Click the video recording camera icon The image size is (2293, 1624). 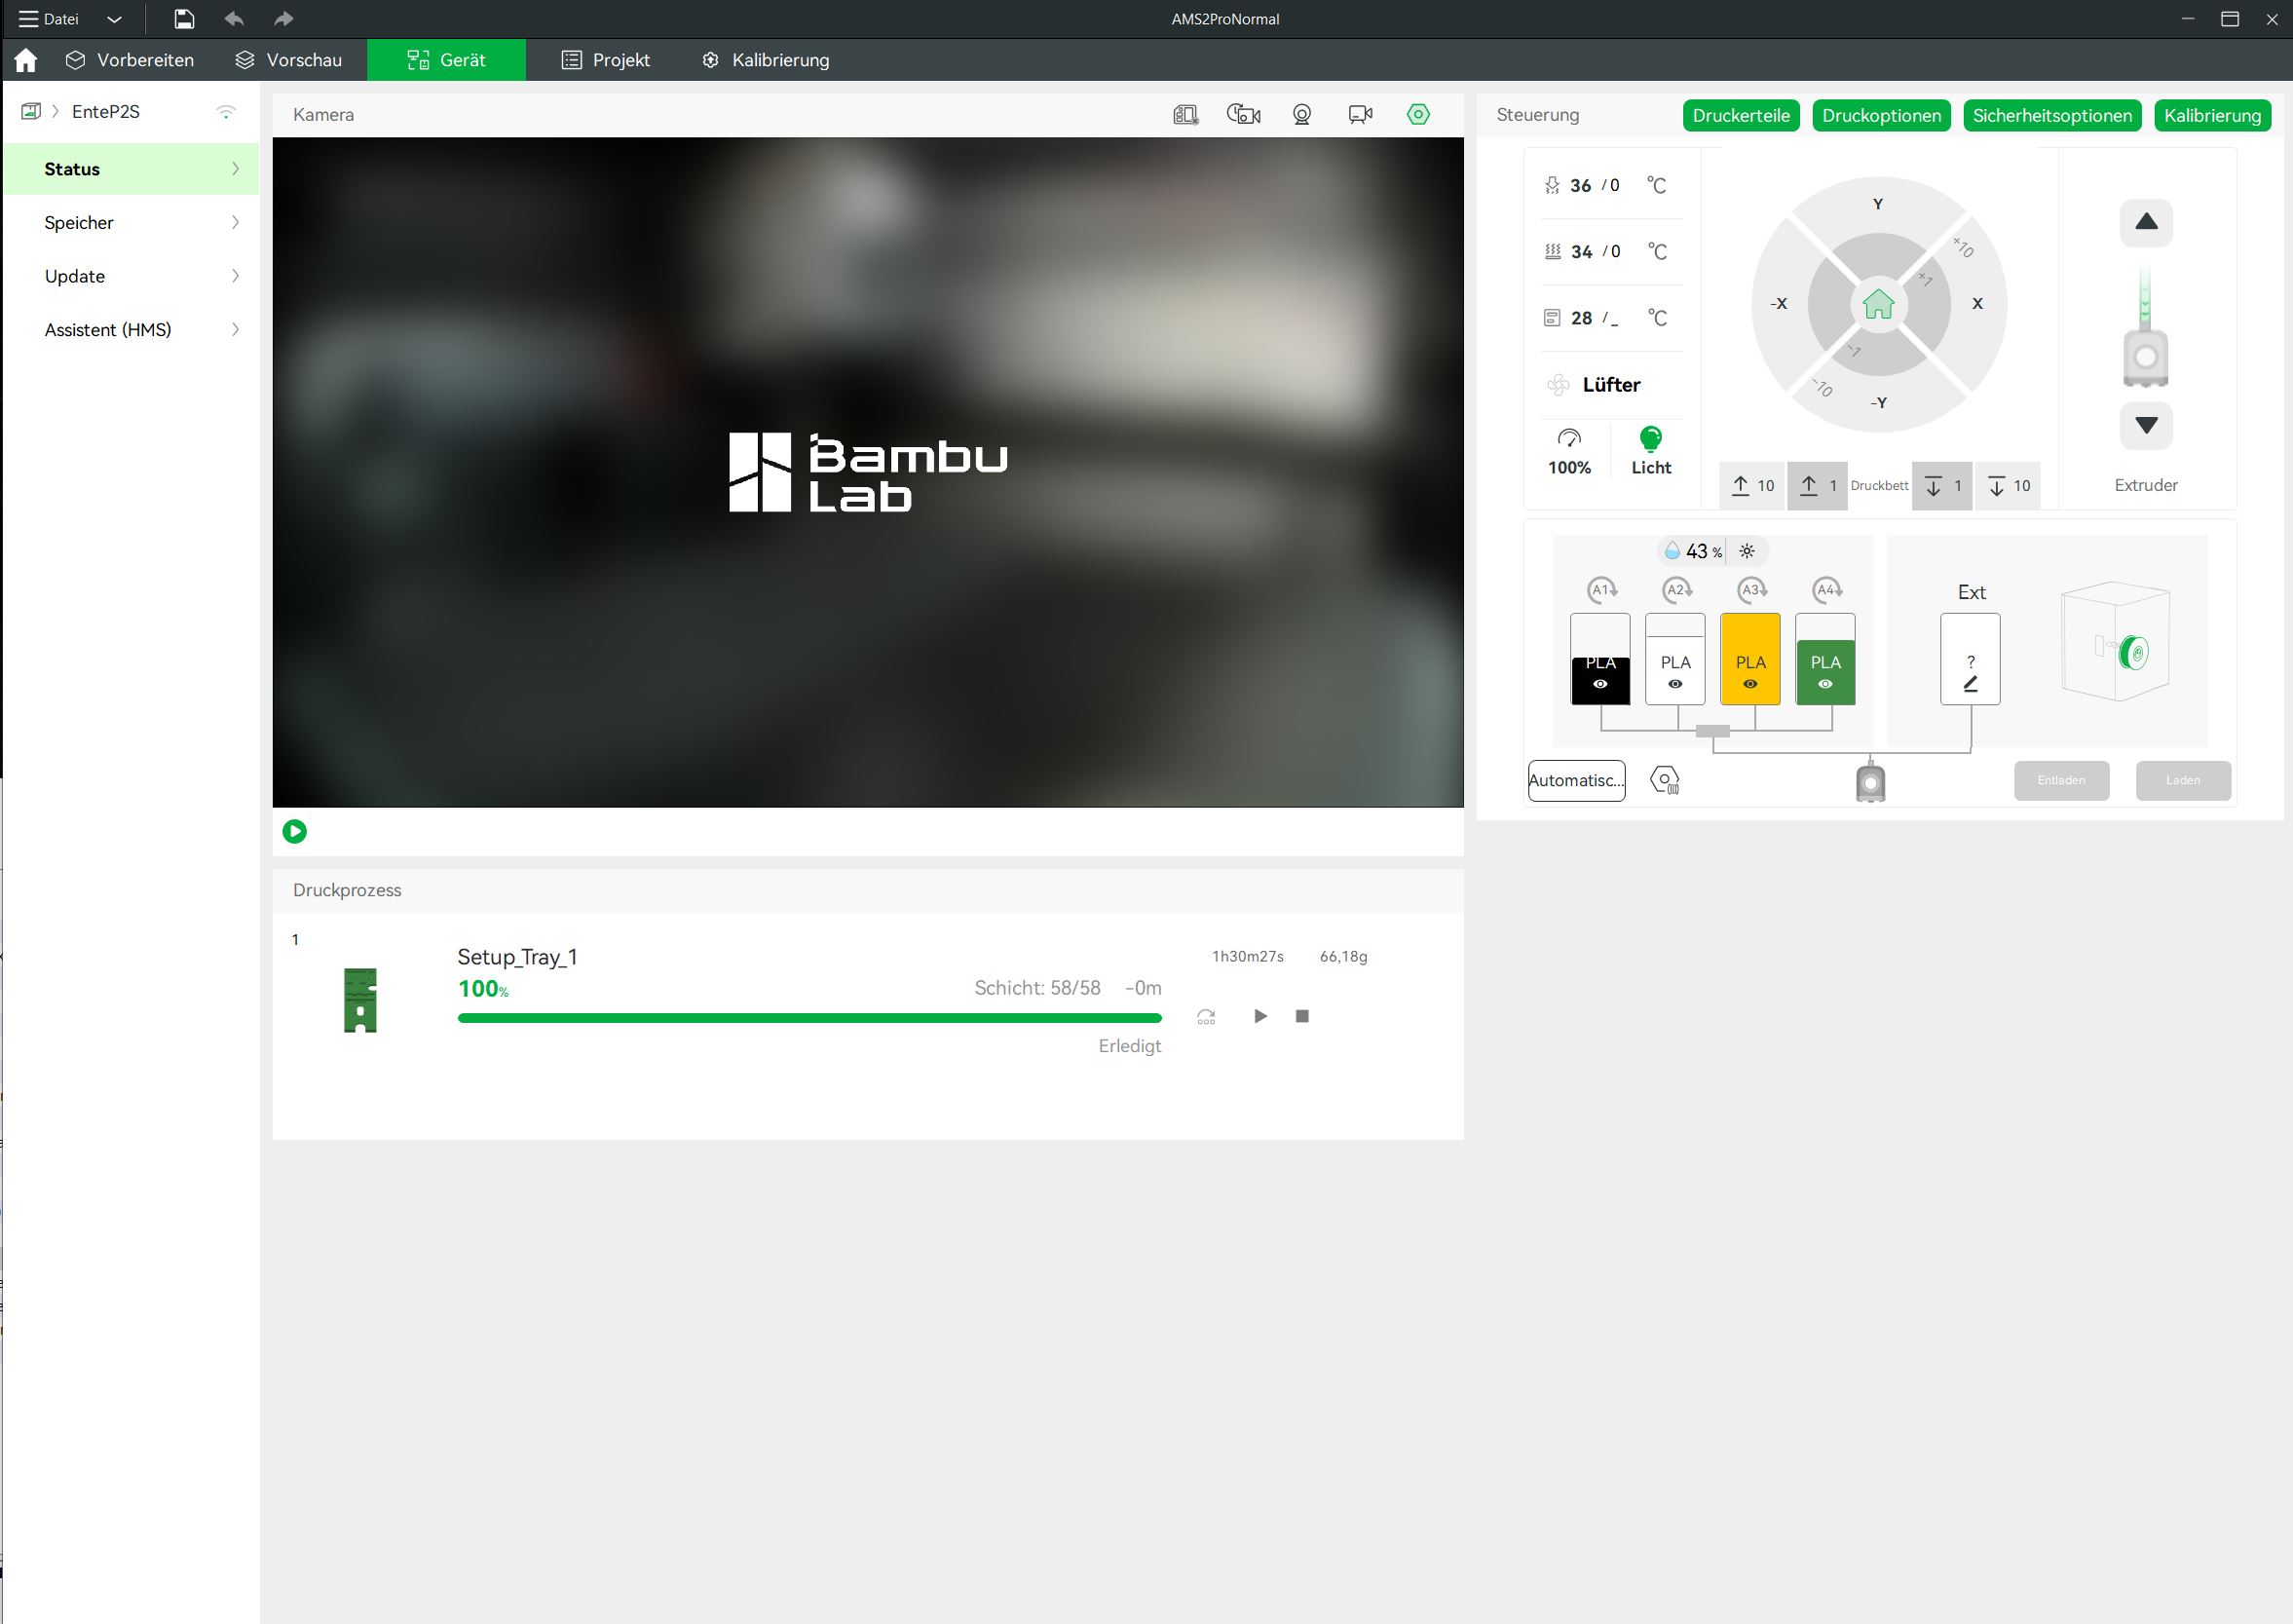point(1359,114)
